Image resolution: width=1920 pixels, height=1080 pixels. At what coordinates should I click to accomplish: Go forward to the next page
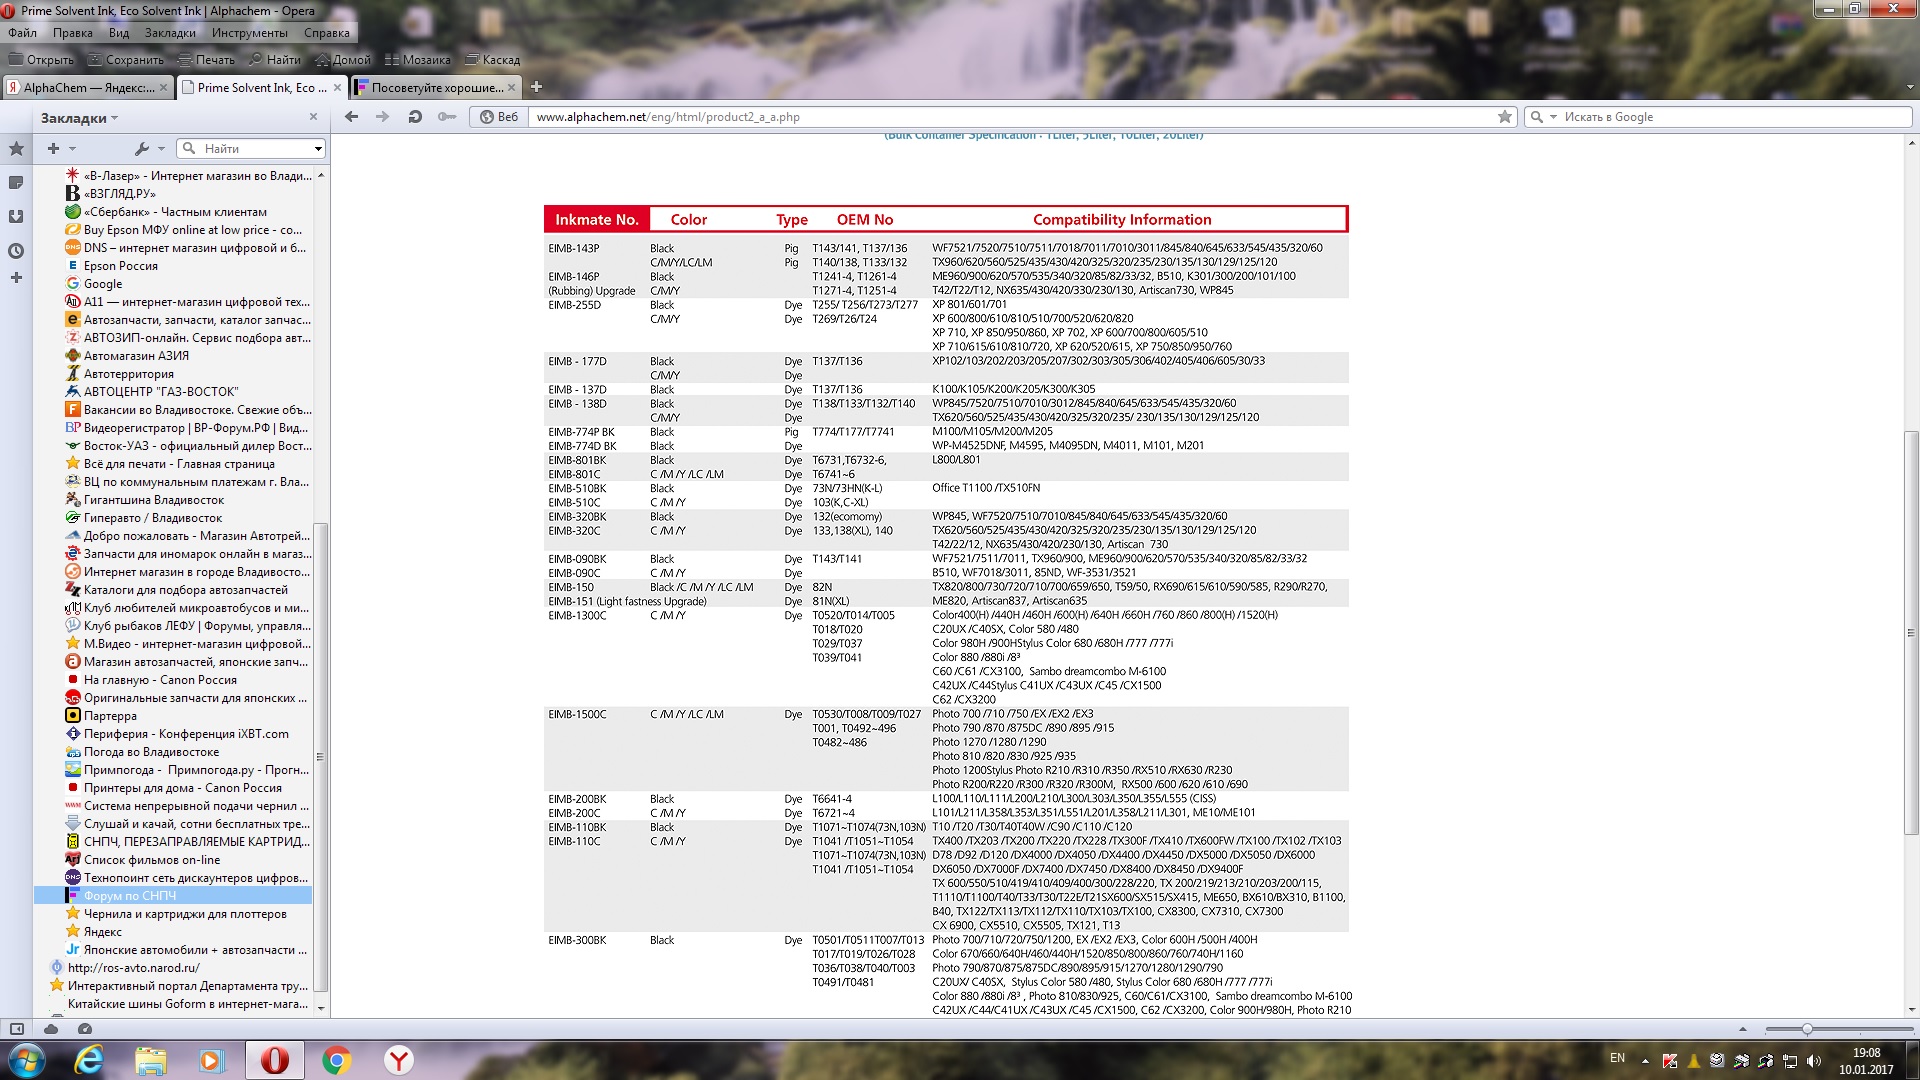(383, 117)
